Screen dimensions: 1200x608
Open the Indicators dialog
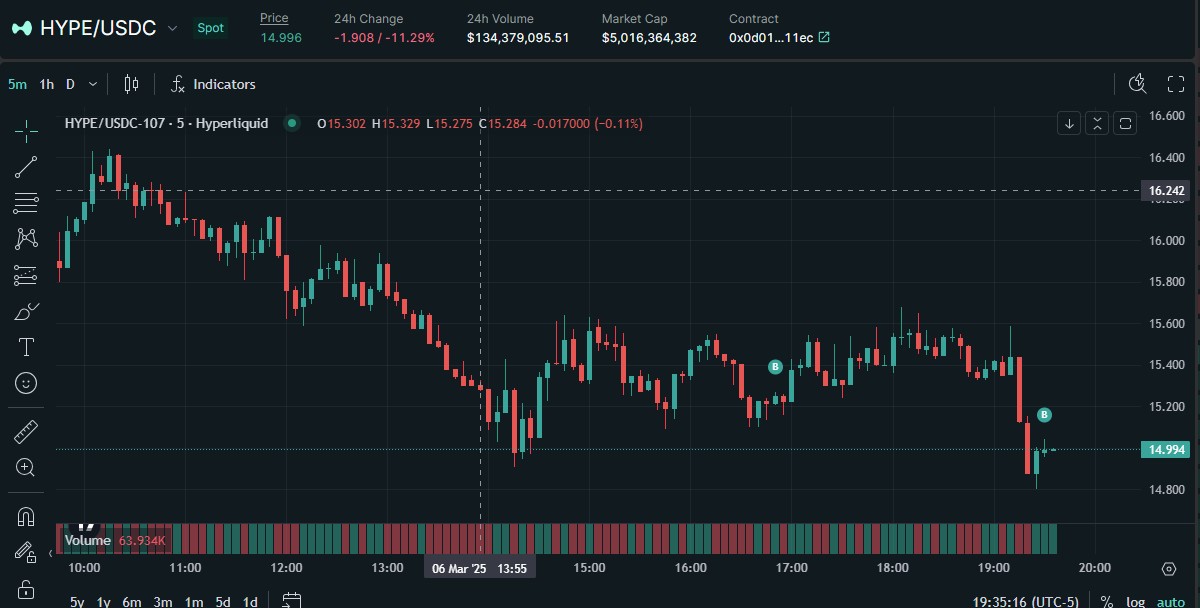pyautogui.click(x=213, y=84)
